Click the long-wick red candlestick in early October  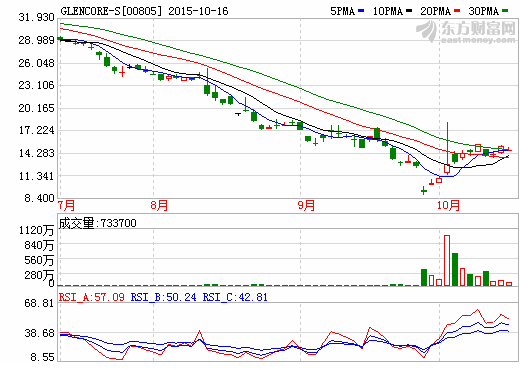[x=447, y=148]
